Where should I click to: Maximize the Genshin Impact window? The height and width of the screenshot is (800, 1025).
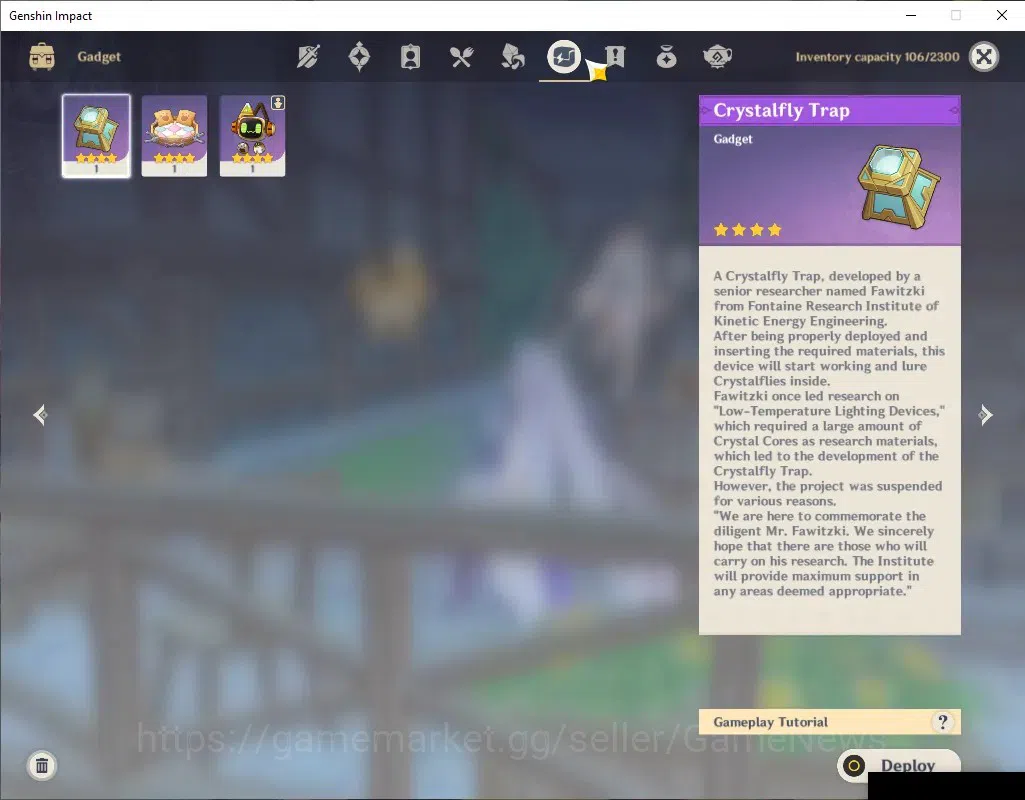[x=956, y=15]
